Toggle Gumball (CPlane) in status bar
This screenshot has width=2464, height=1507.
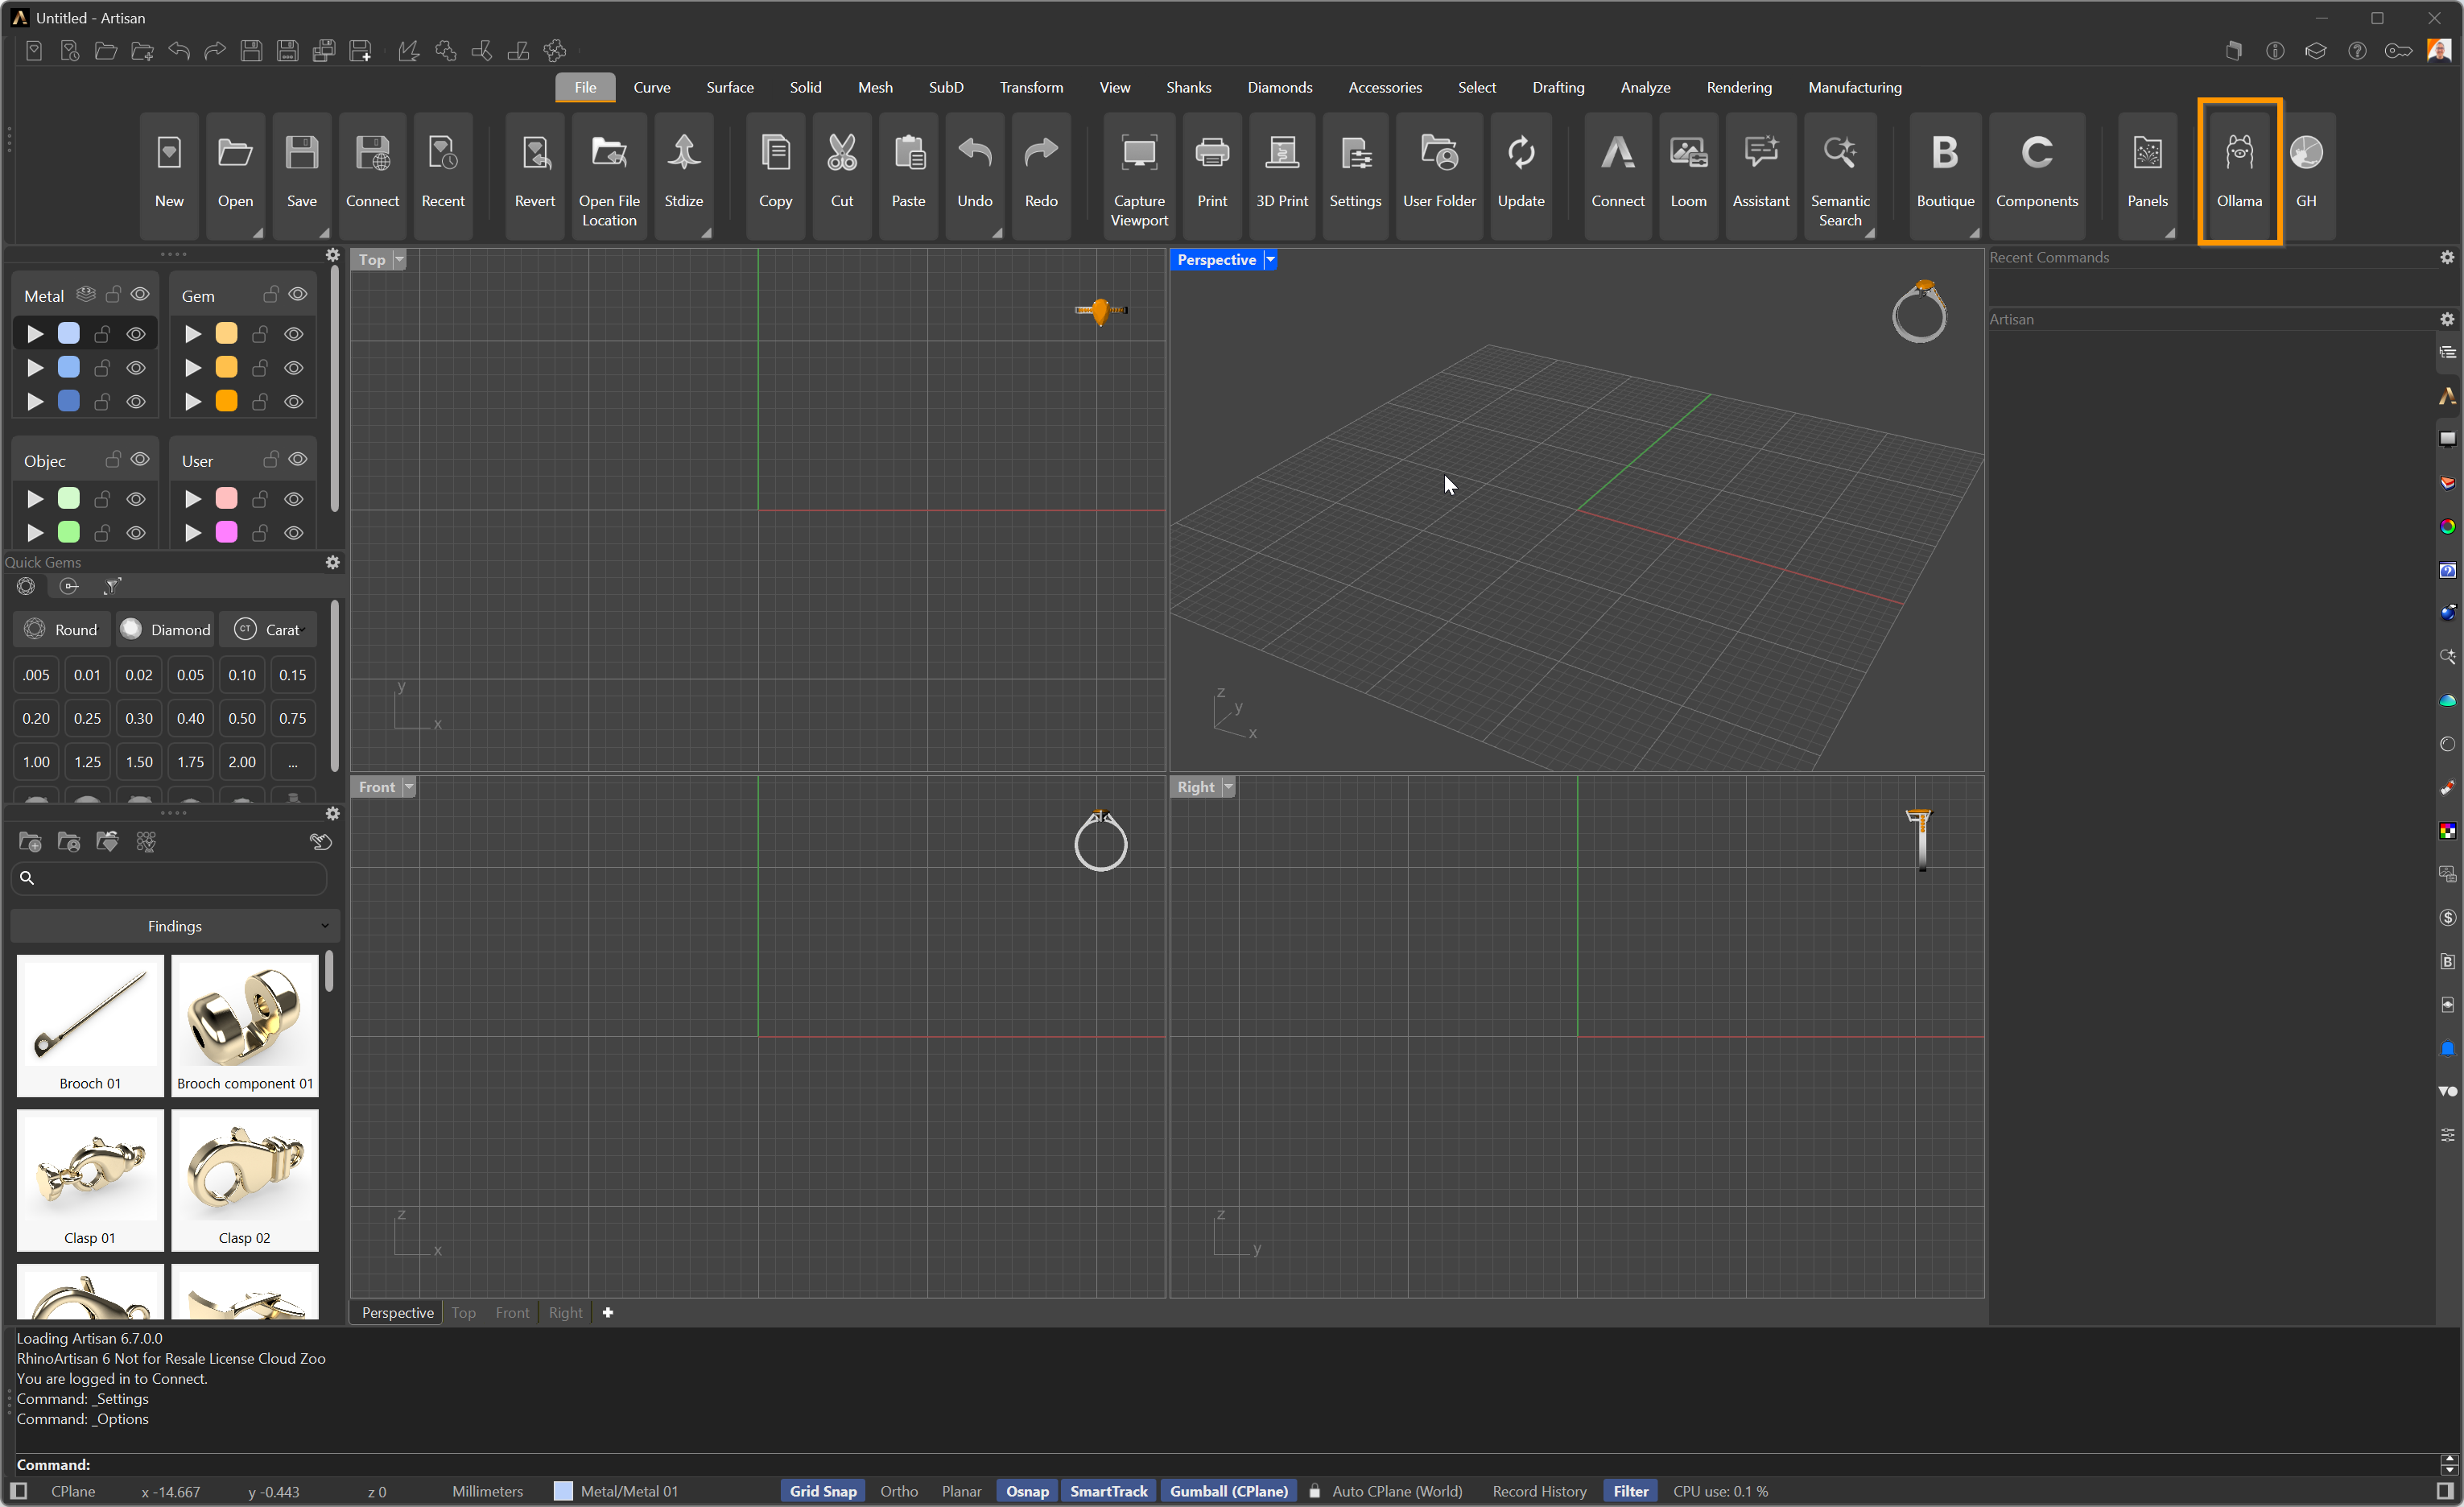click(1228, 1491)
